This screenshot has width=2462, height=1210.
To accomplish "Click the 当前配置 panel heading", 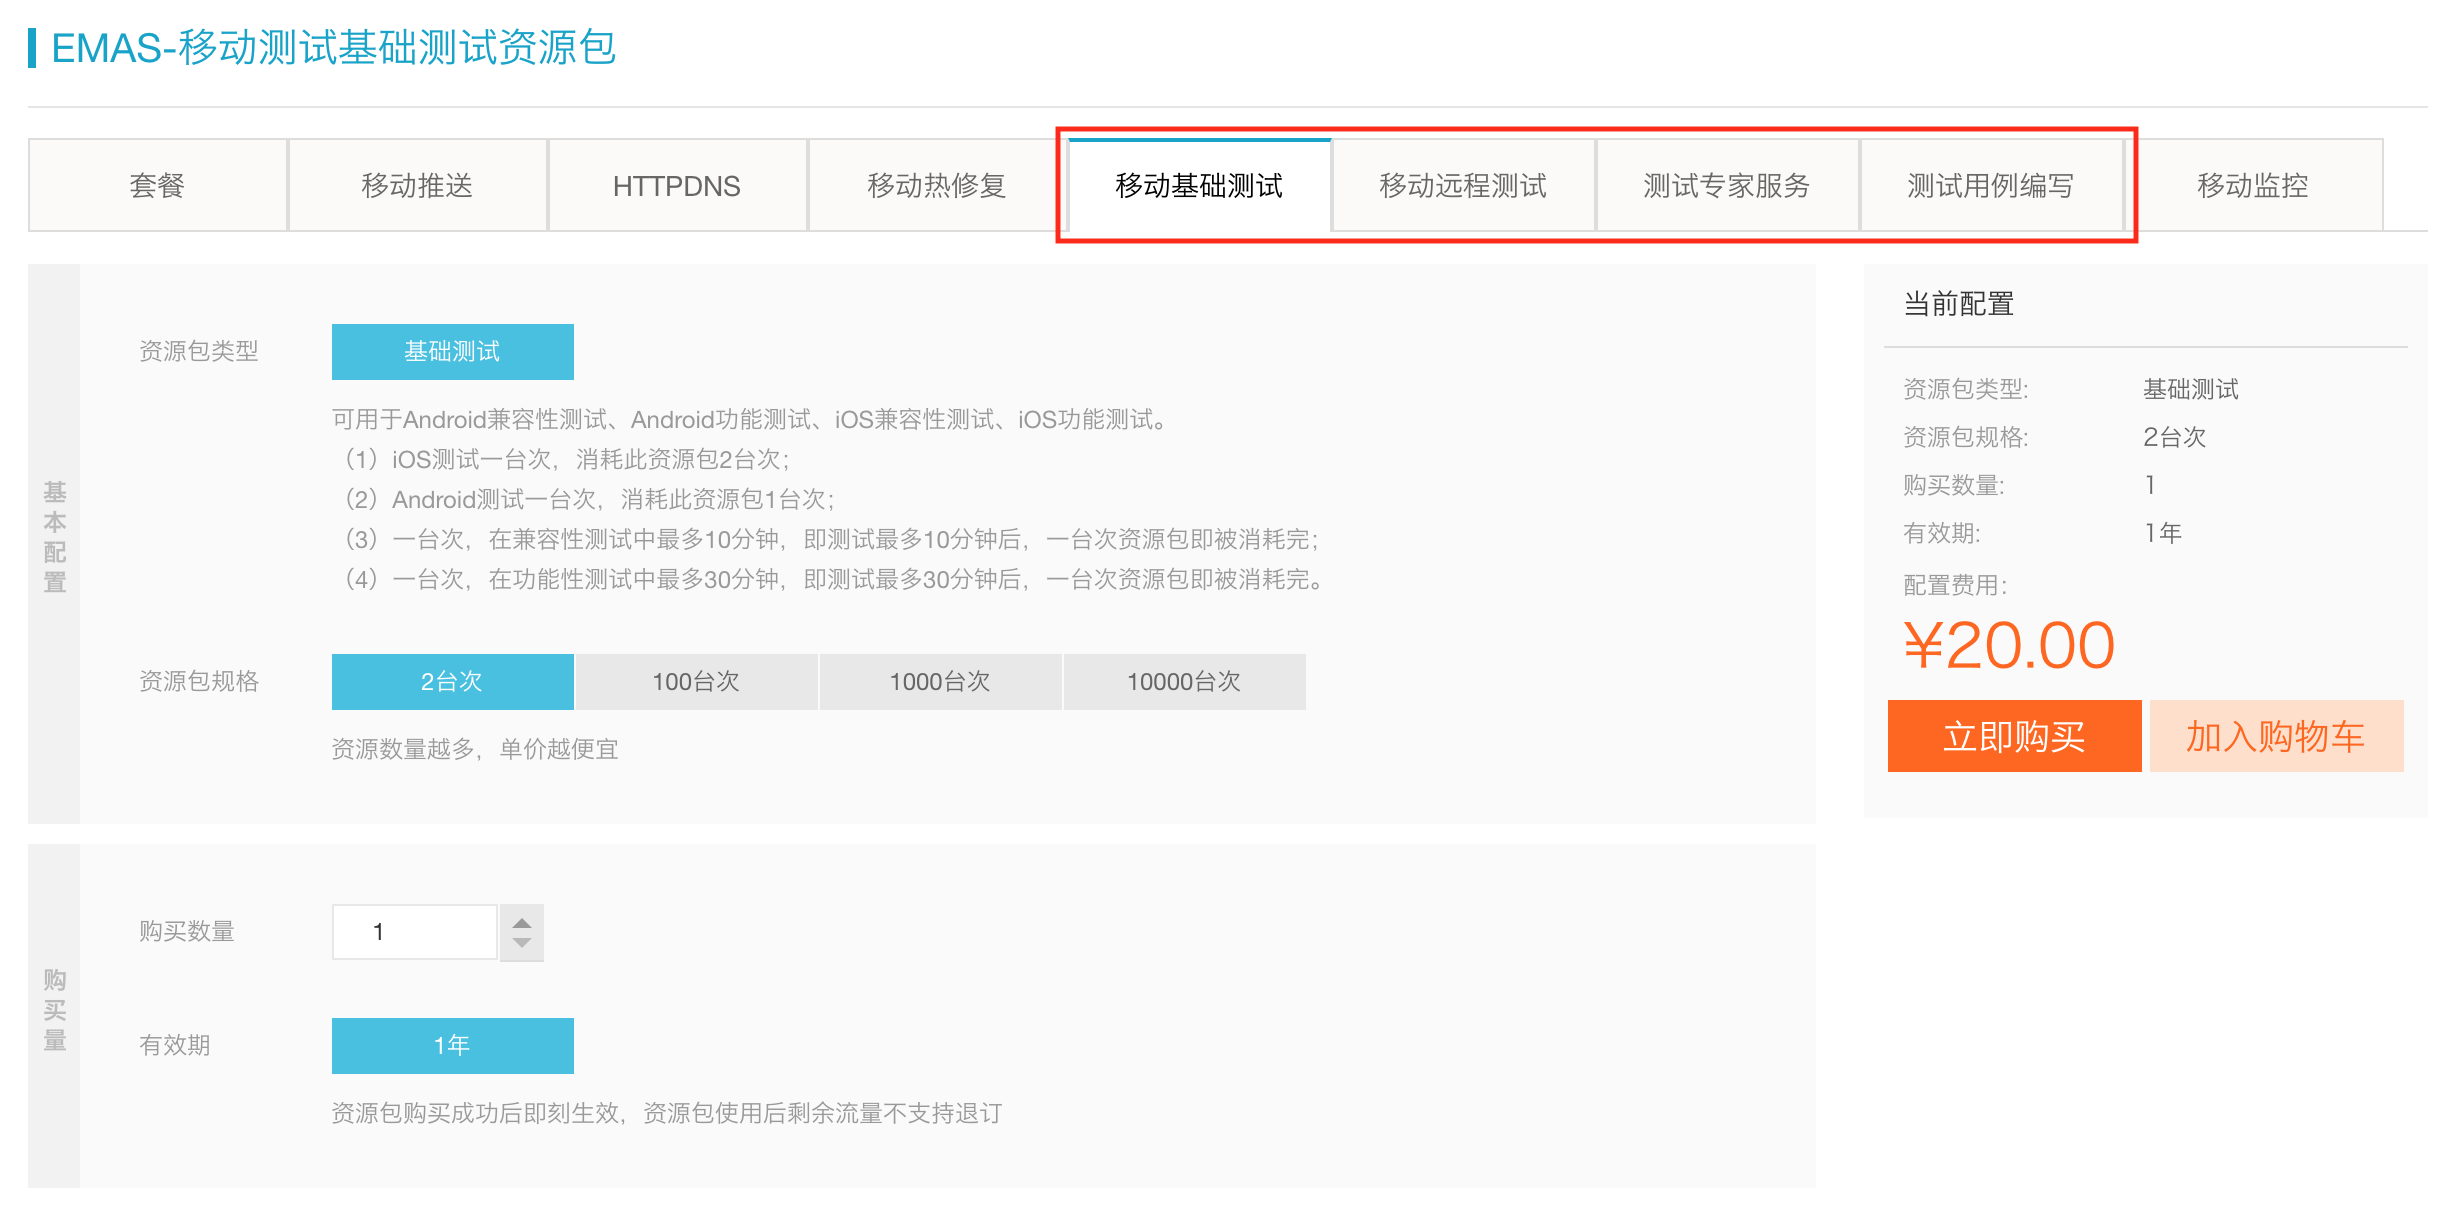I will [x=1958, y=303].
